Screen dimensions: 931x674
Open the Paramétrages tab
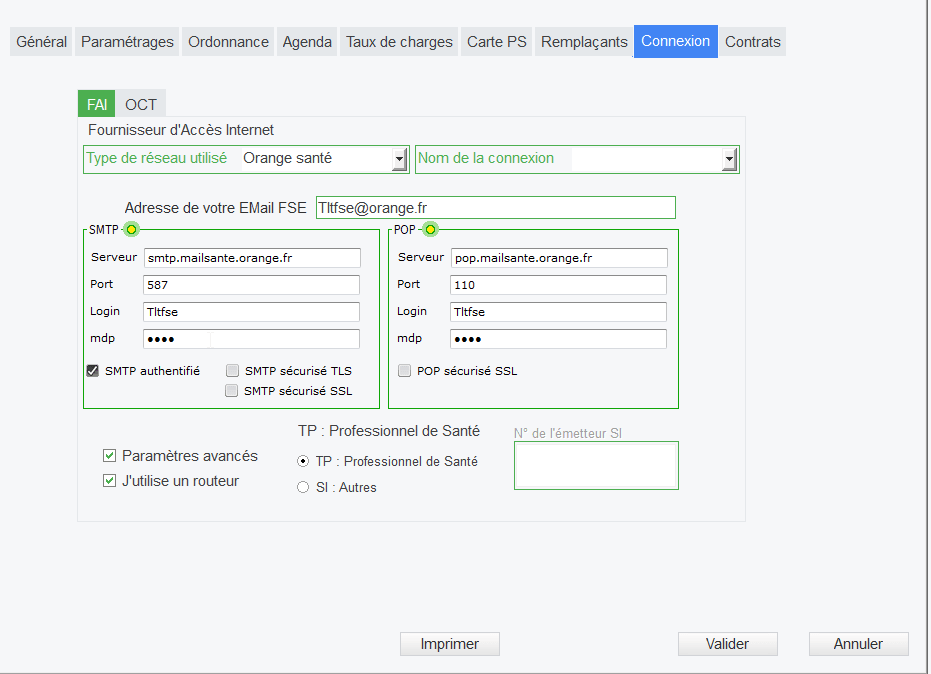[127, 42]
